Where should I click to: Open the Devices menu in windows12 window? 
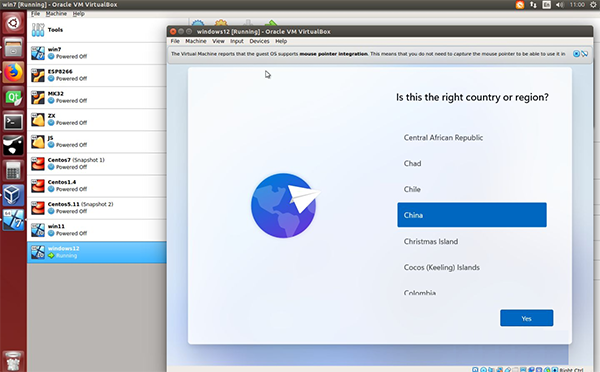click(259, 41)
